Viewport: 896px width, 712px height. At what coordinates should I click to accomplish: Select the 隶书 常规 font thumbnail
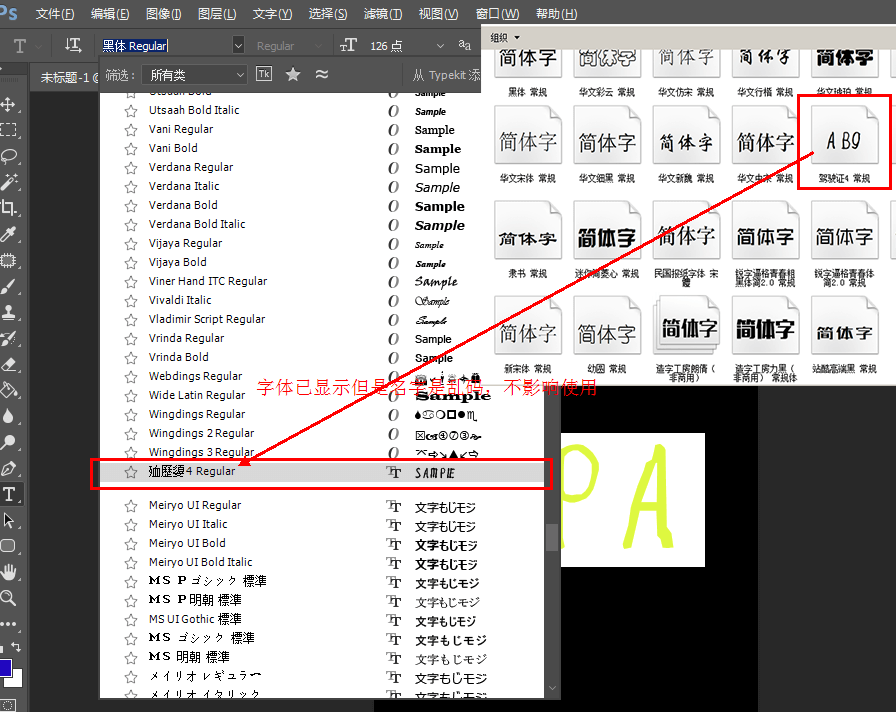(x=527, y=239)
